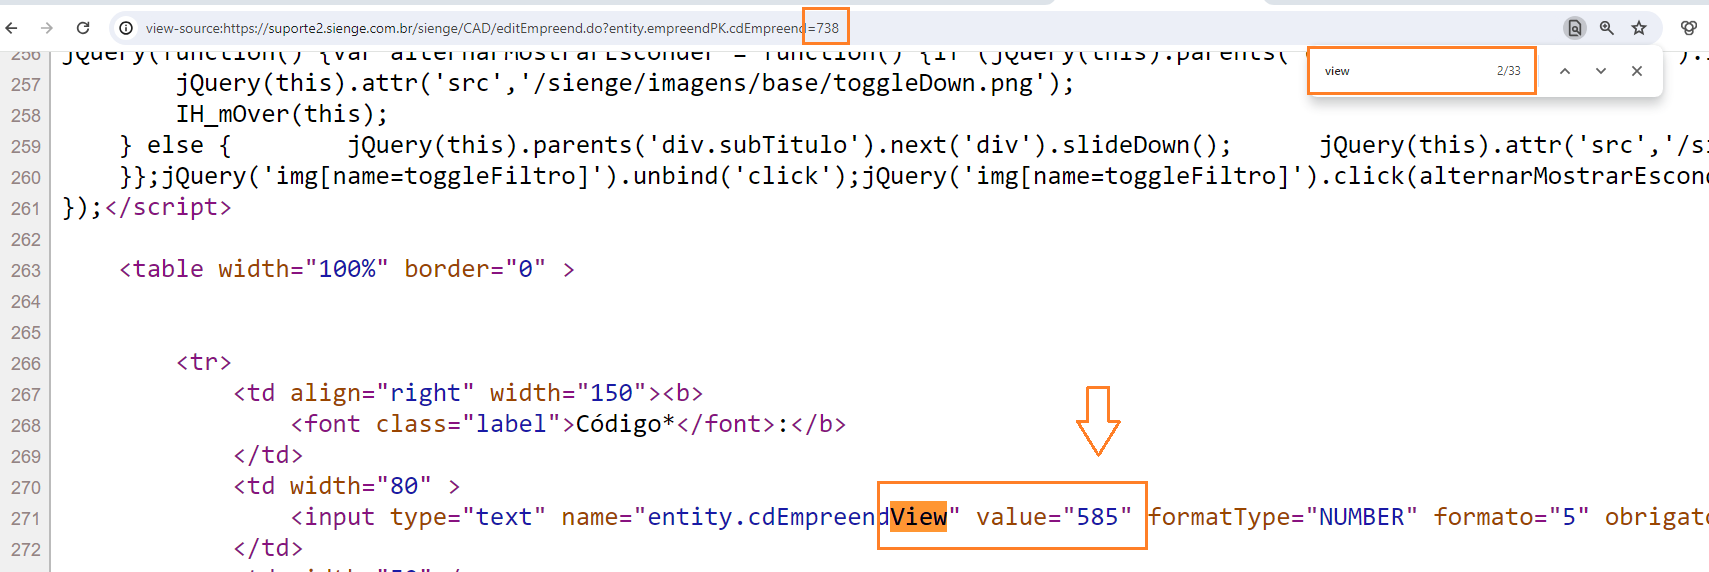
Task: Open the zoom magnifier icon
Action: 1606,28
